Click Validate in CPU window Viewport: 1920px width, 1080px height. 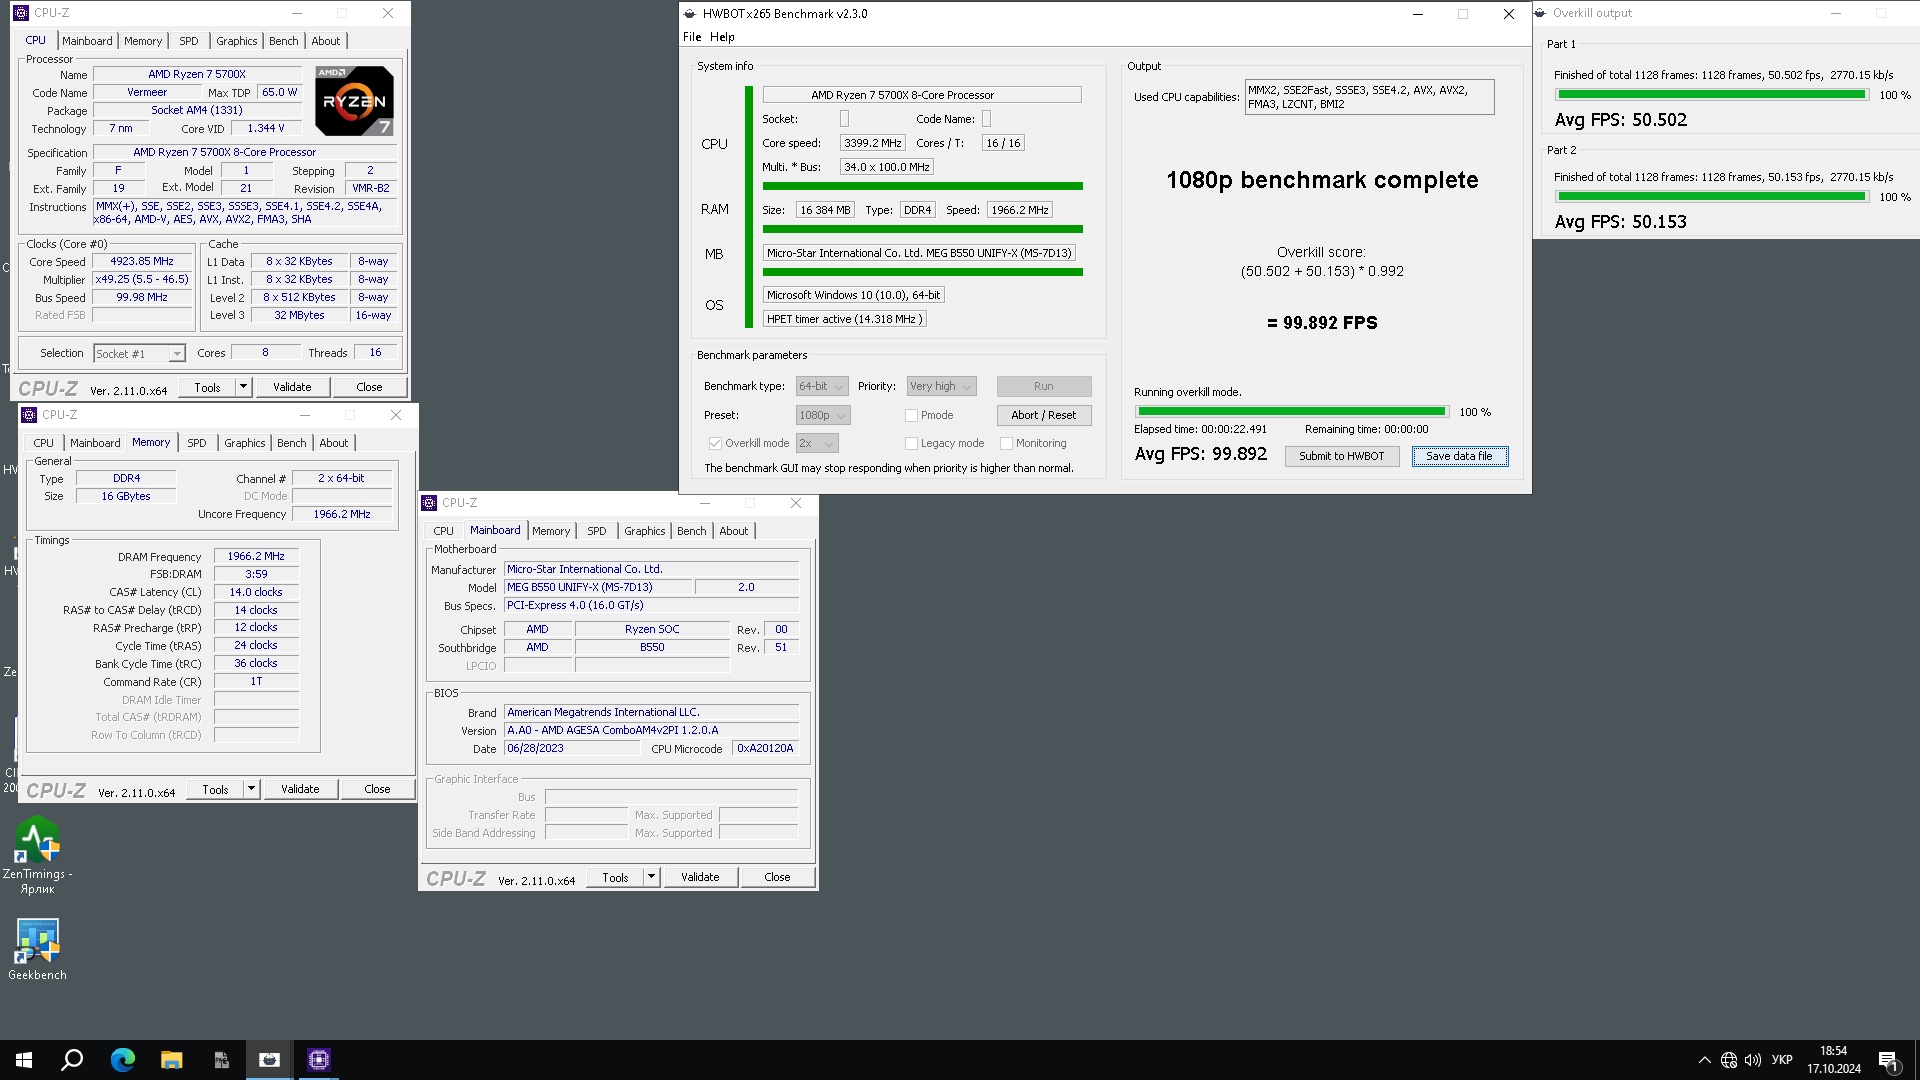tap(292, 387)
